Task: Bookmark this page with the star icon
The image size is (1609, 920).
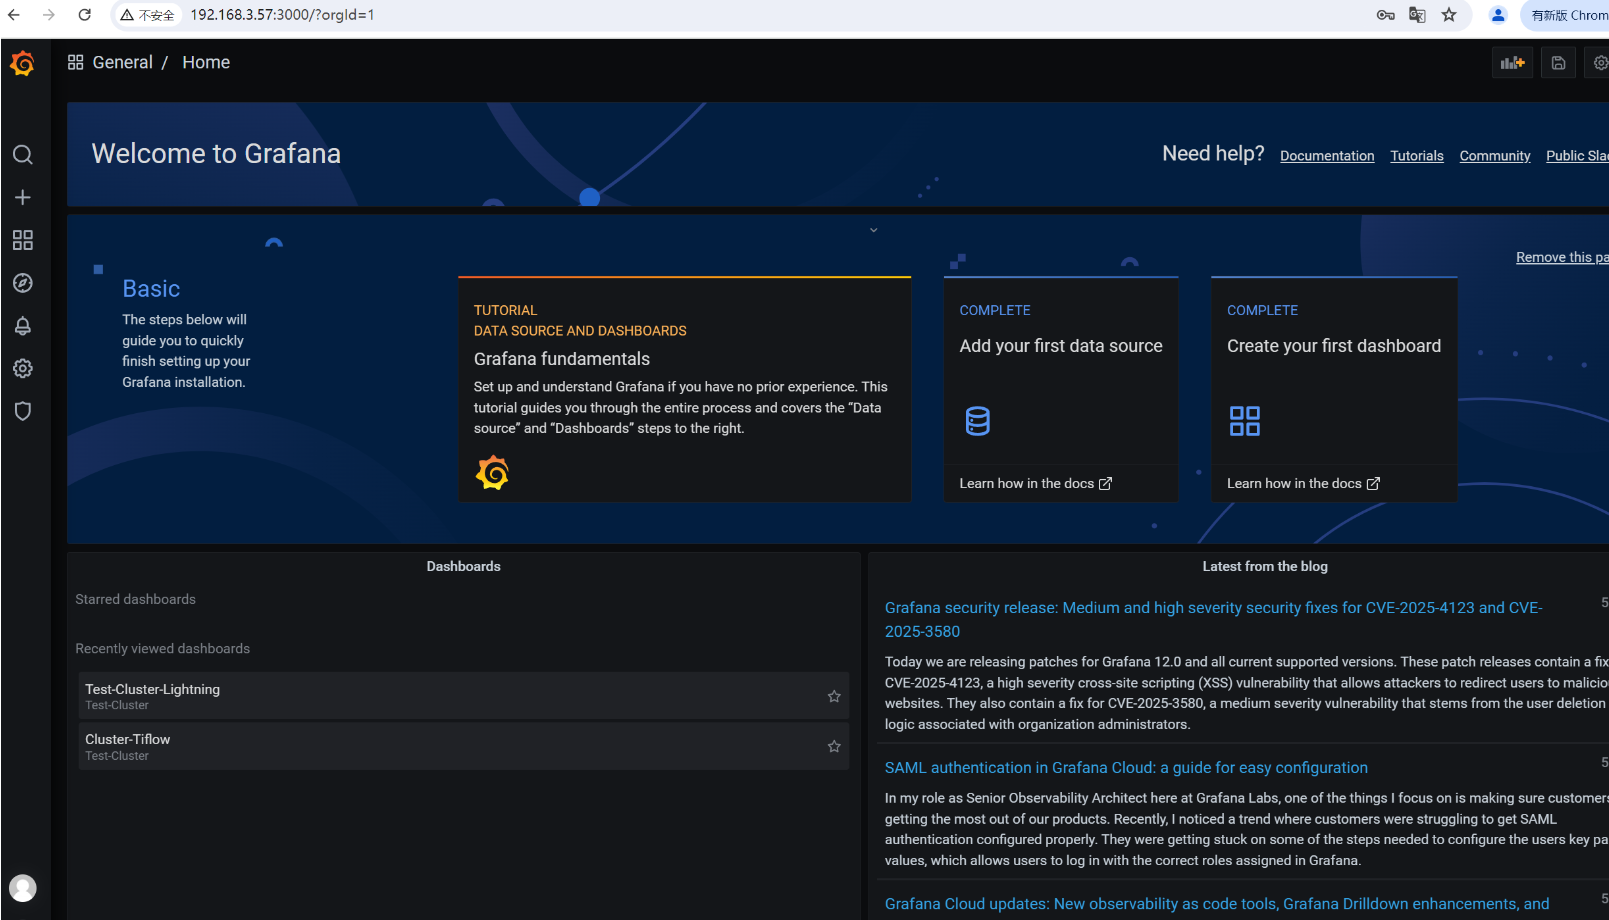Action: [x=1449, y=15]
